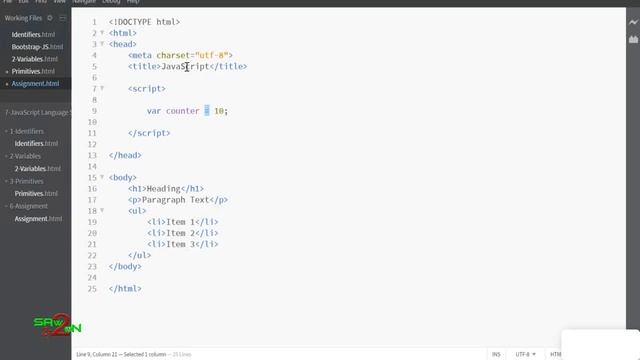Switch to Primitives.html in Working Files
Viewport: 640px width, 360px height.
pyautogui.click(x=33, y=71)
